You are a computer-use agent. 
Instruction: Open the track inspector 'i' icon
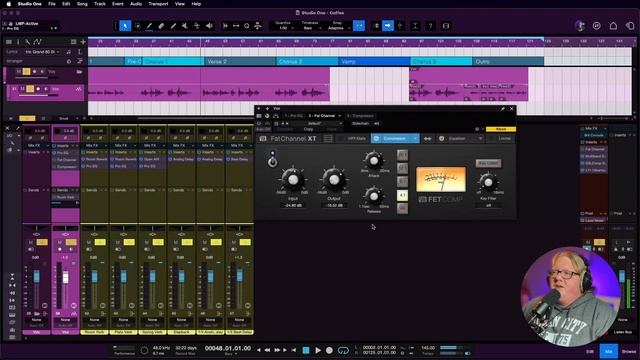tap(18, 42)
